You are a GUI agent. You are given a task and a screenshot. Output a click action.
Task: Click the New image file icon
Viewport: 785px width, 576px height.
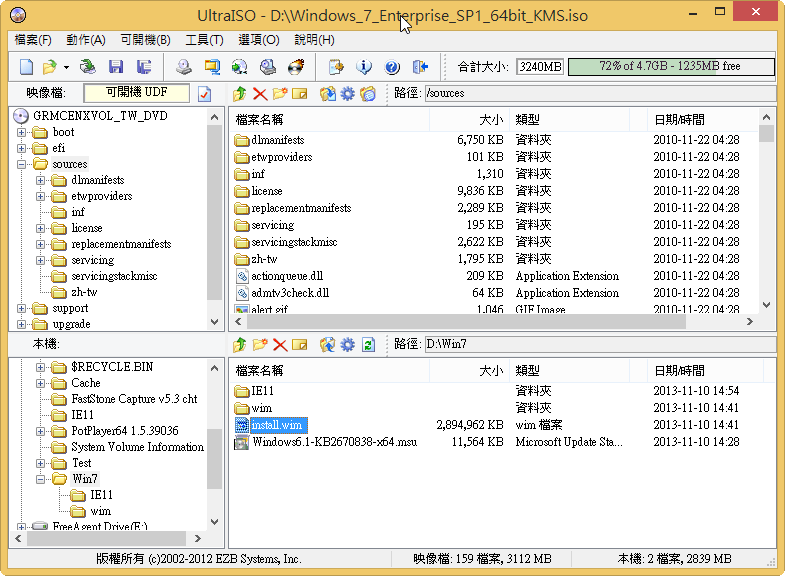click(27, 67)
